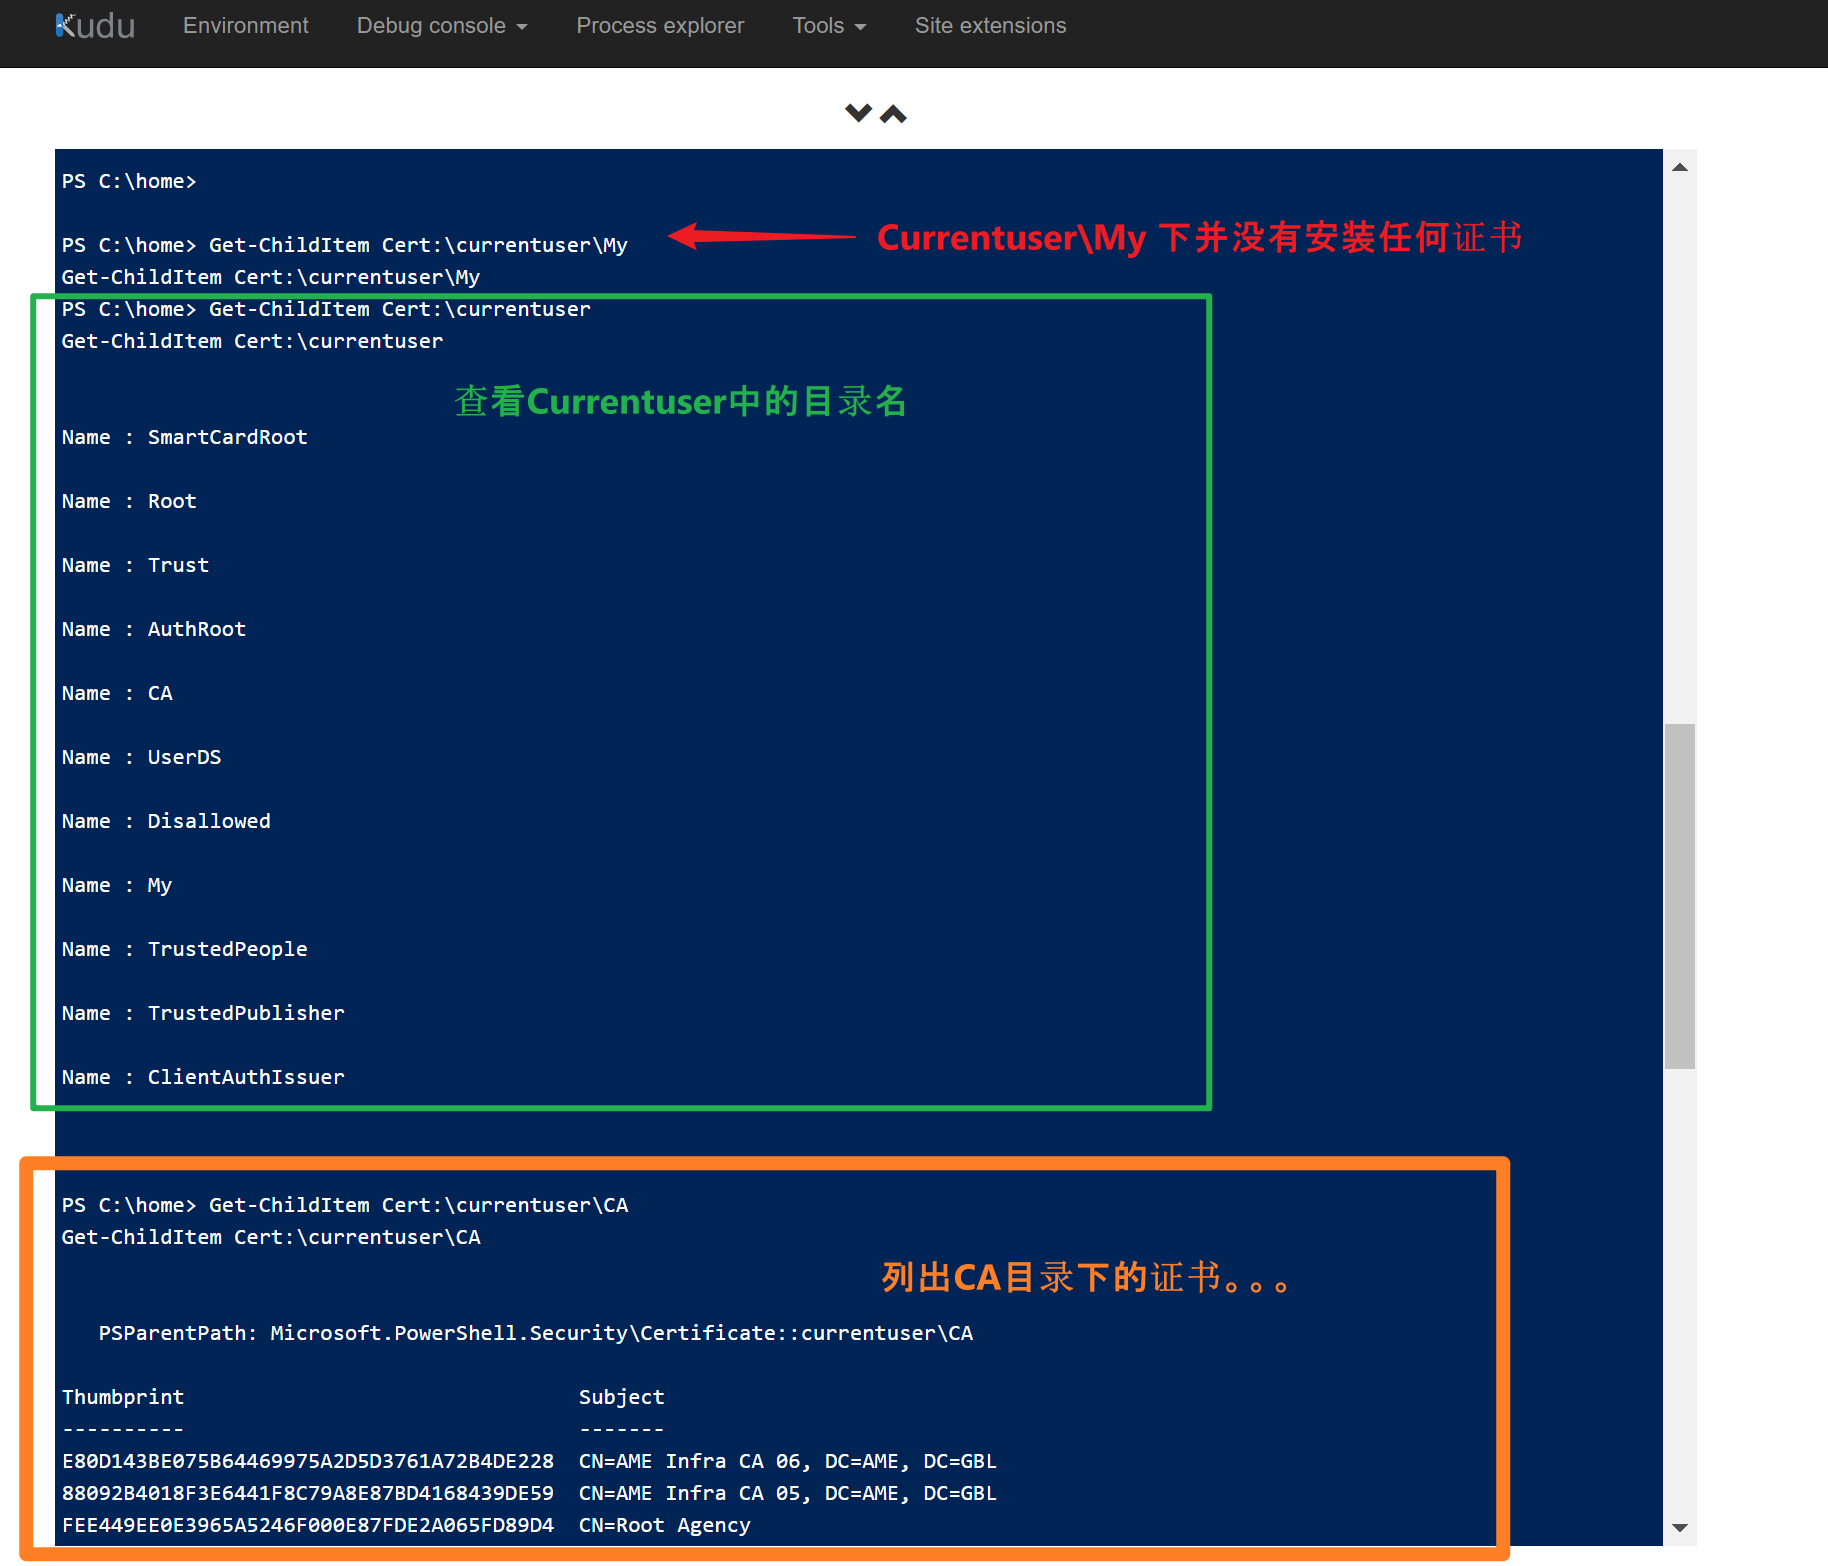This screenshot has height=1566, width=1828.
Task: Click the Thumbprint column header
Action: click(123, 1397)
